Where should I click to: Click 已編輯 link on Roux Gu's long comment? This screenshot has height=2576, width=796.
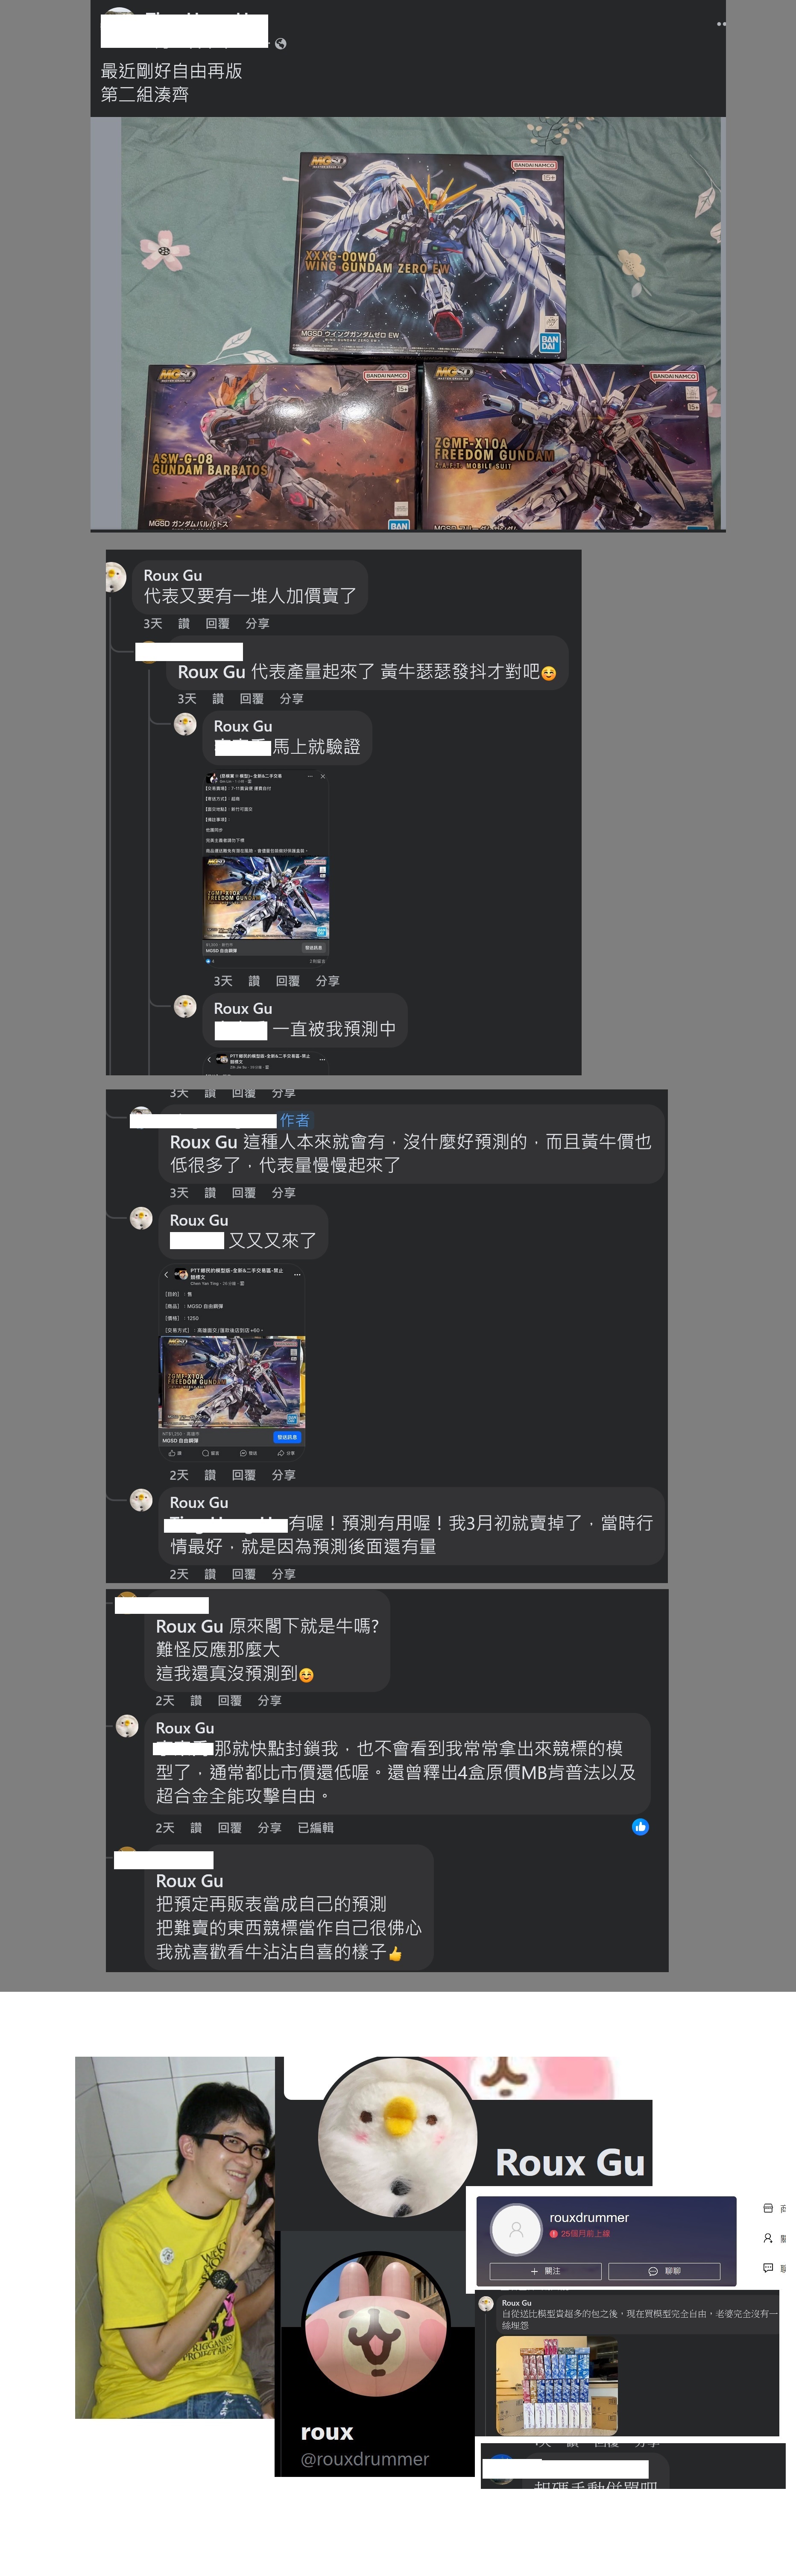(315, 1827)
